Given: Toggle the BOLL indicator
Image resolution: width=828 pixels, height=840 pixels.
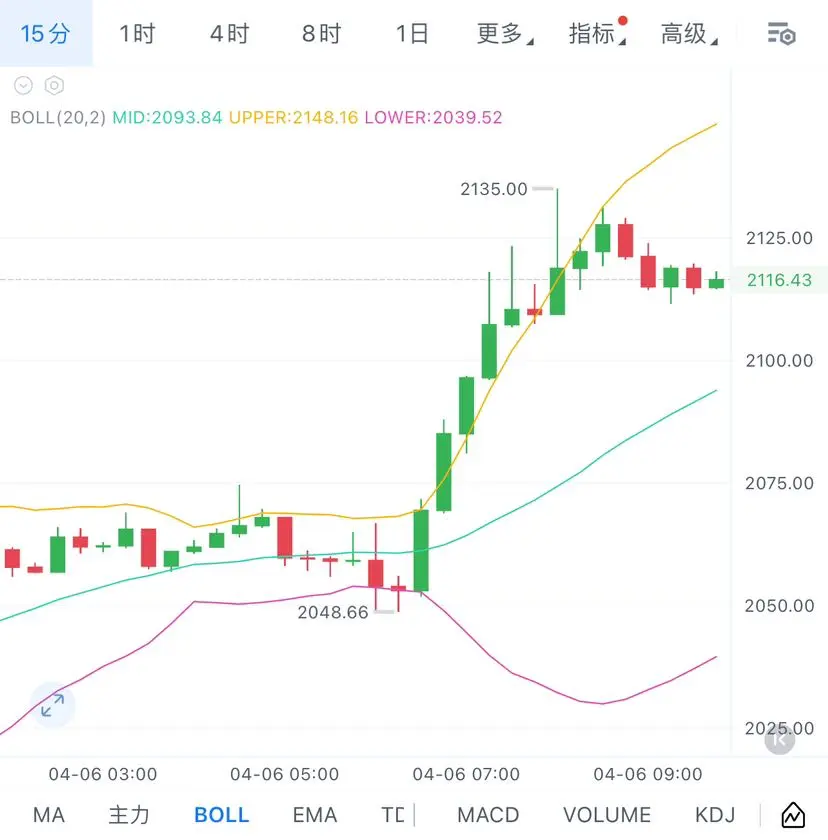Looking at the screenshot, I should point(221,815).
